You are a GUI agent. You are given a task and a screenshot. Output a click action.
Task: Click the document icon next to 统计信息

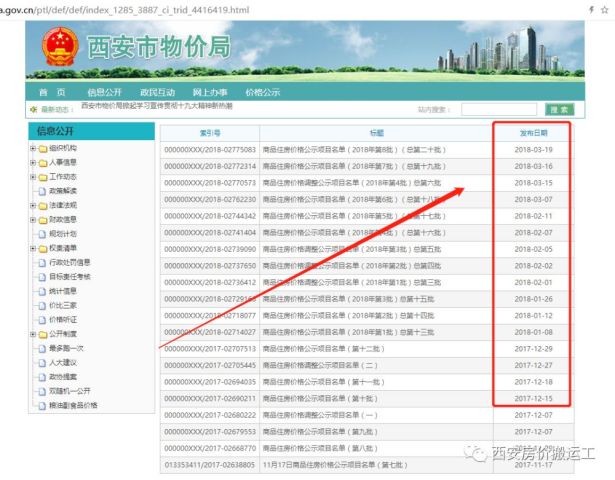(42, 291)
